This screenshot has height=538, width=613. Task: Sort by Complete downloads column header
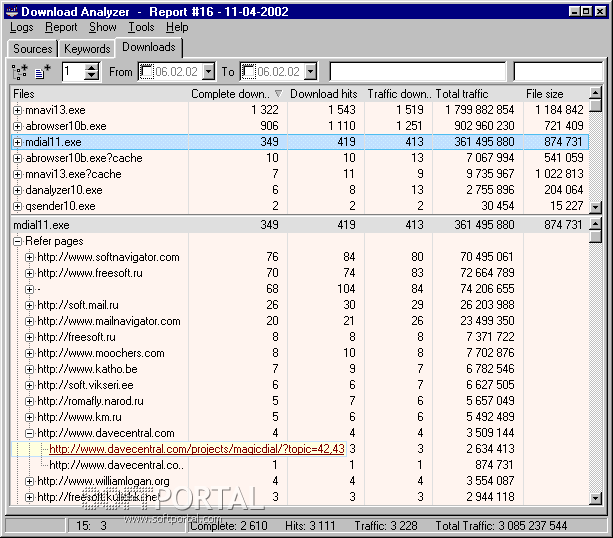coord(237,94)
